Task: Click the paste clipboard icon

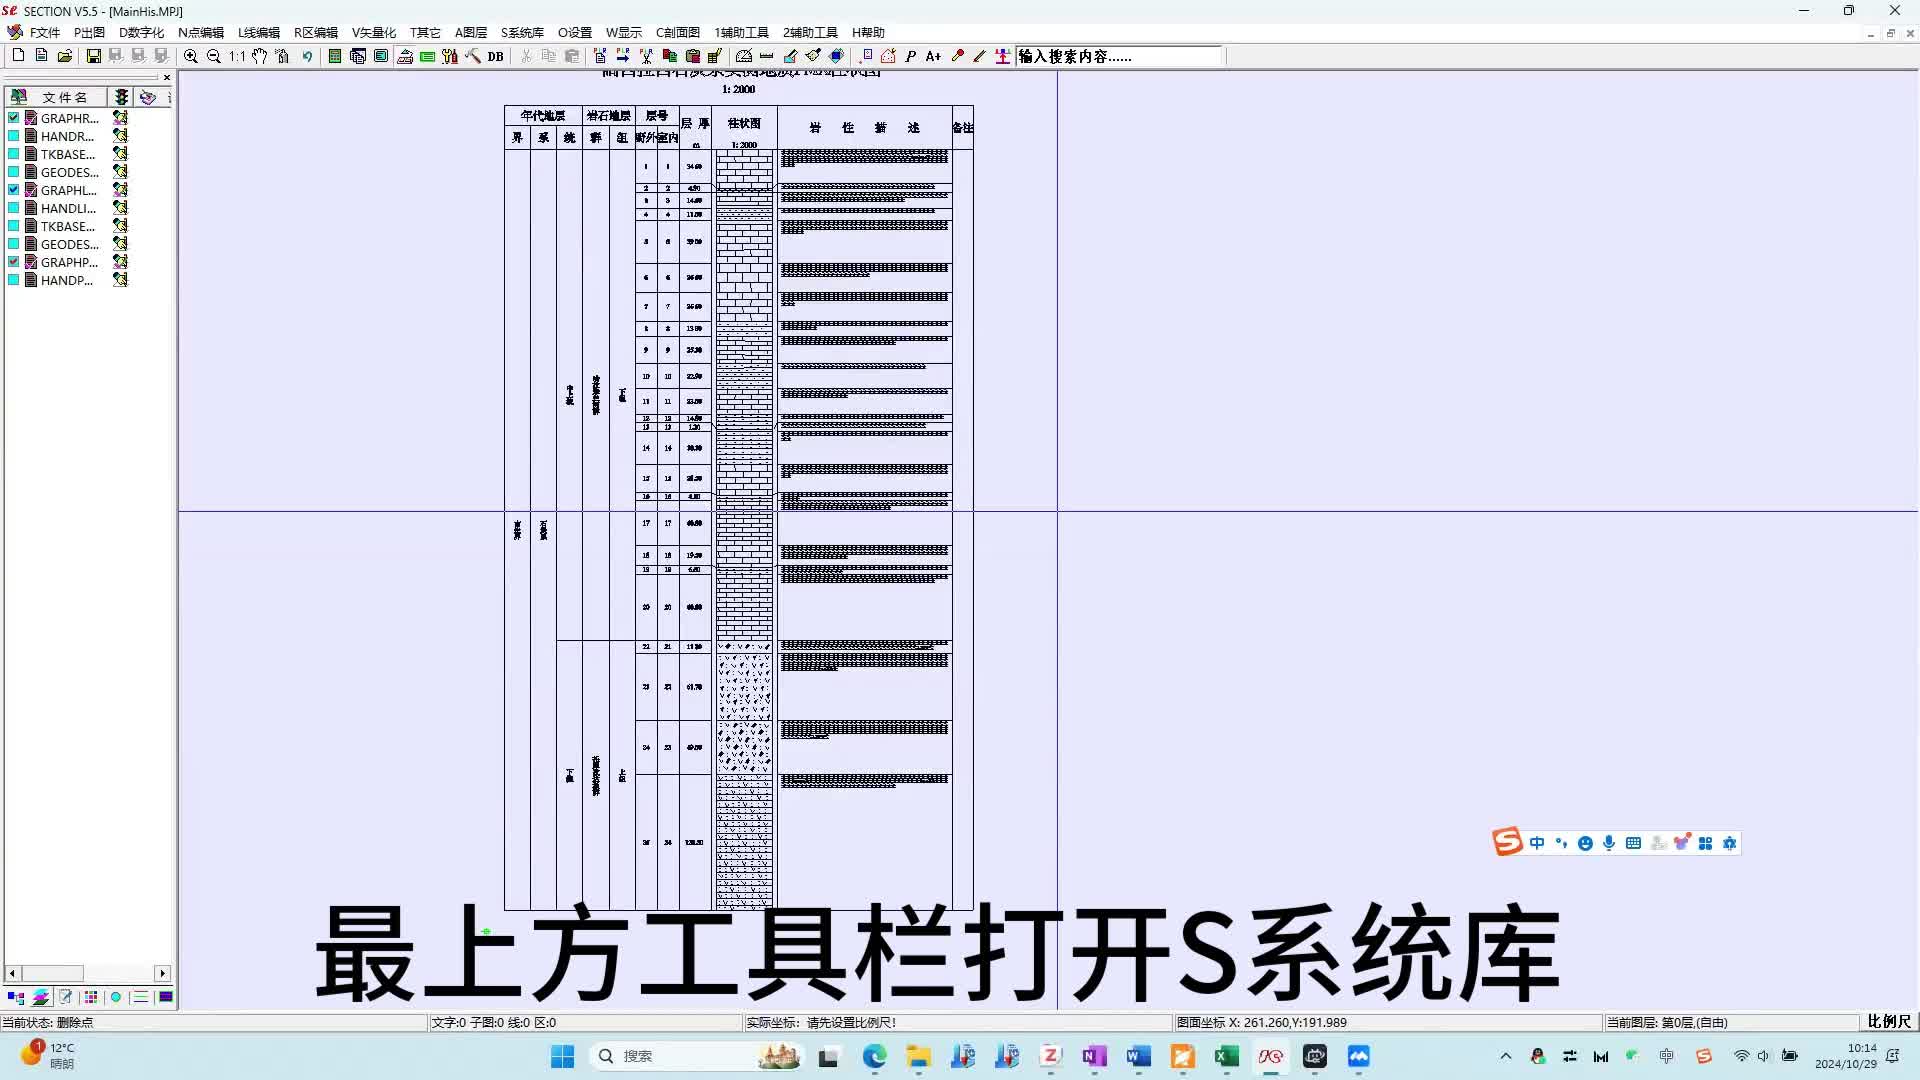Action: click(x=572, y=56)
